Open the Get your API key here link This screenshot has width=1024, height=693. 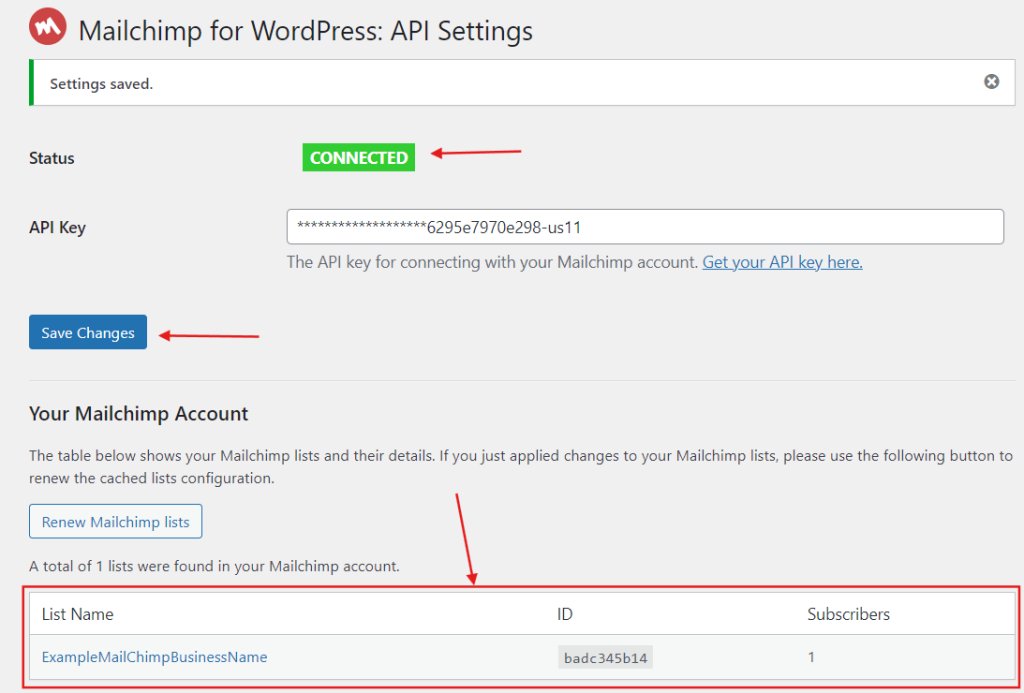tap(782, 262)
